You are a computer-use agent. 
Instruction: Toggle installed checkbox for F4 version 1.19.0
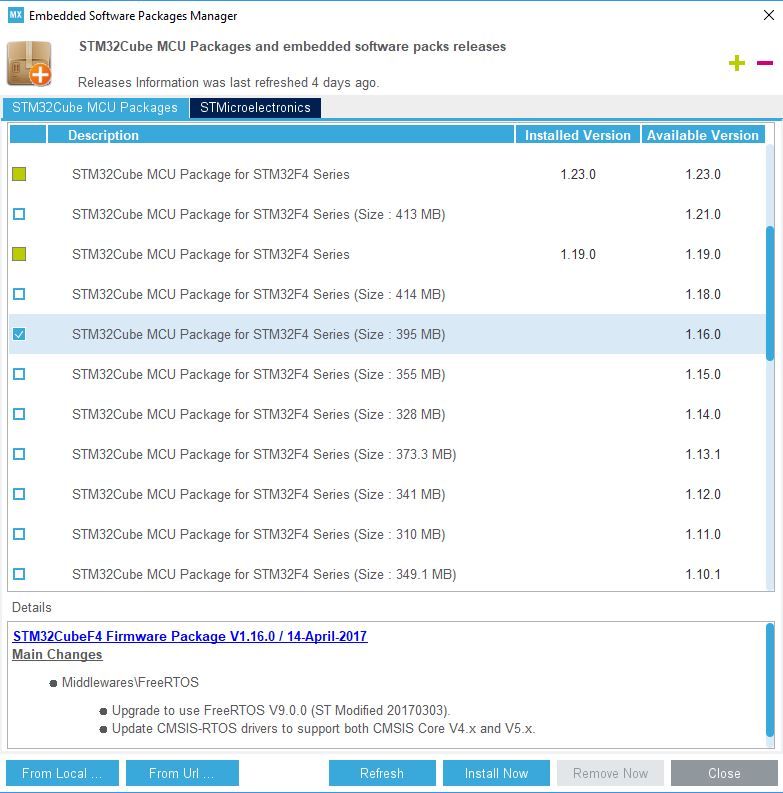click(19, 254)
